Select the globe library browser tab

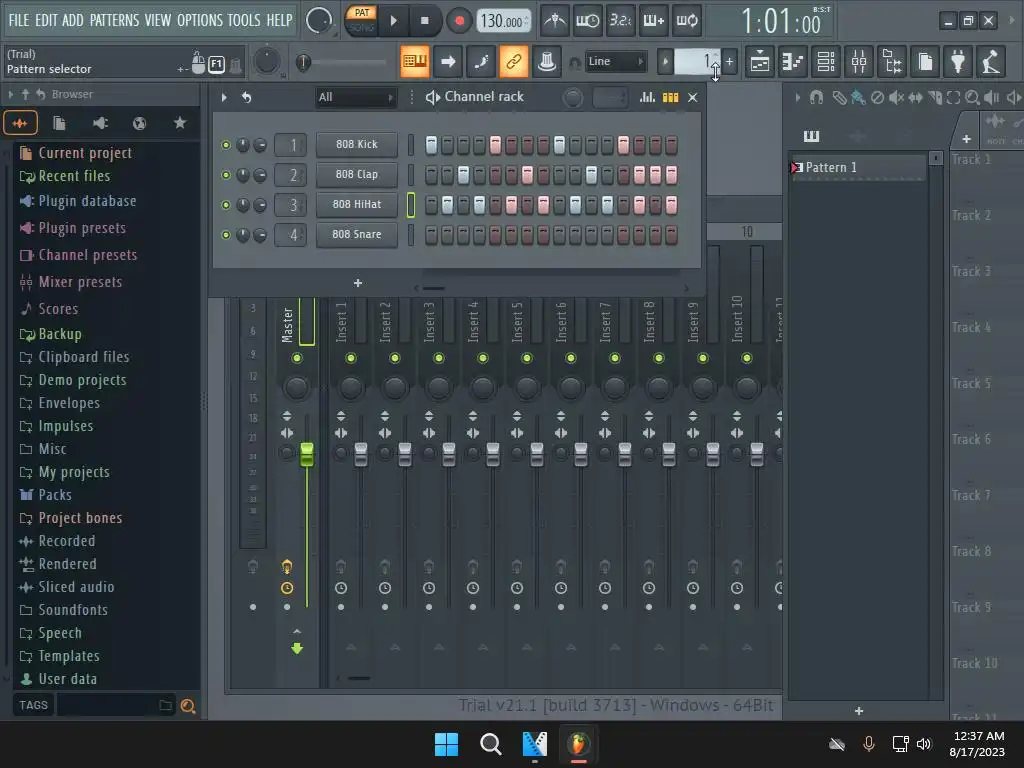point(139,123)
